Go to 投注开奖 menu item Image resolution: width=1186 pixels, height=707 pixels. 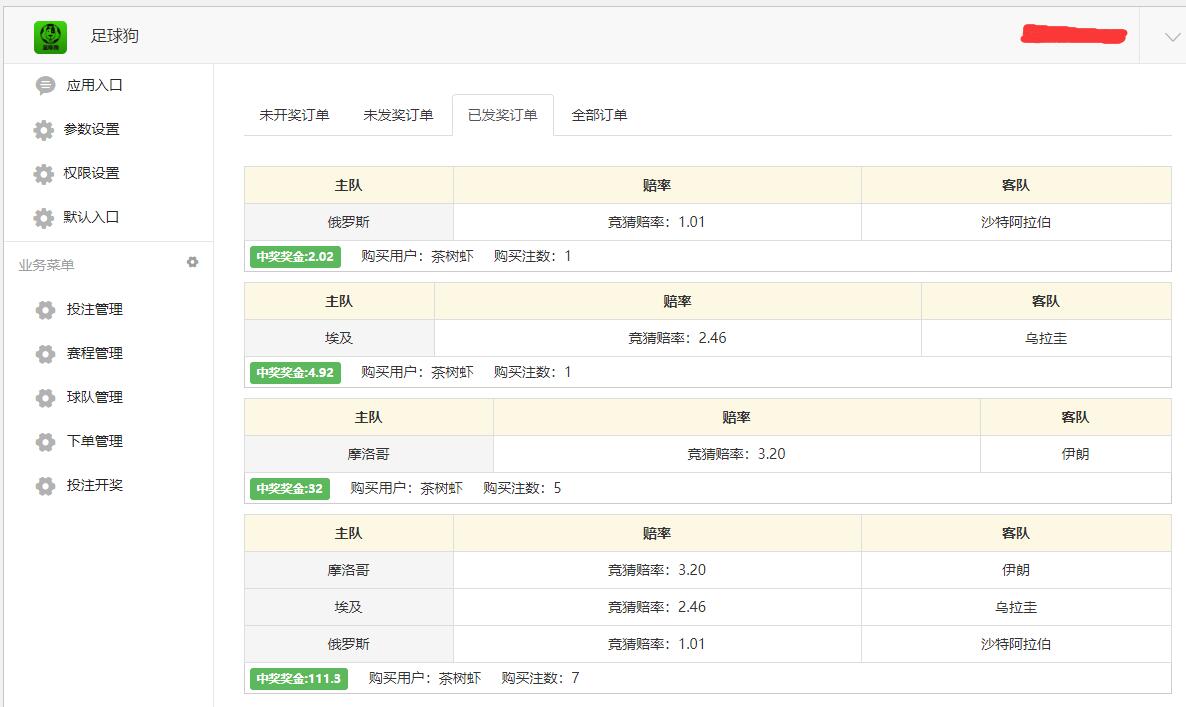95,485
